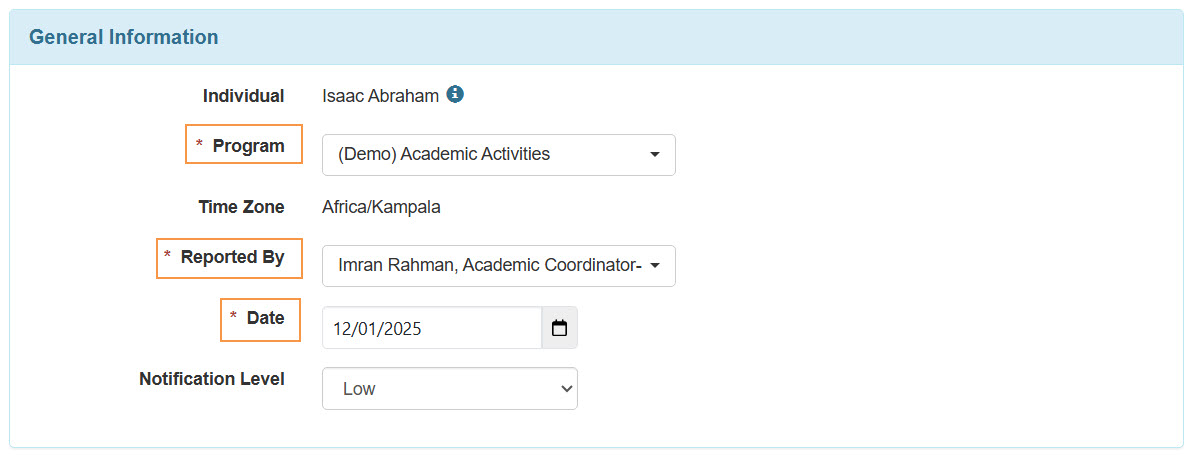The image size is (1191, 457).
Task: Open the calendar date picker icon
Action: 559,328
